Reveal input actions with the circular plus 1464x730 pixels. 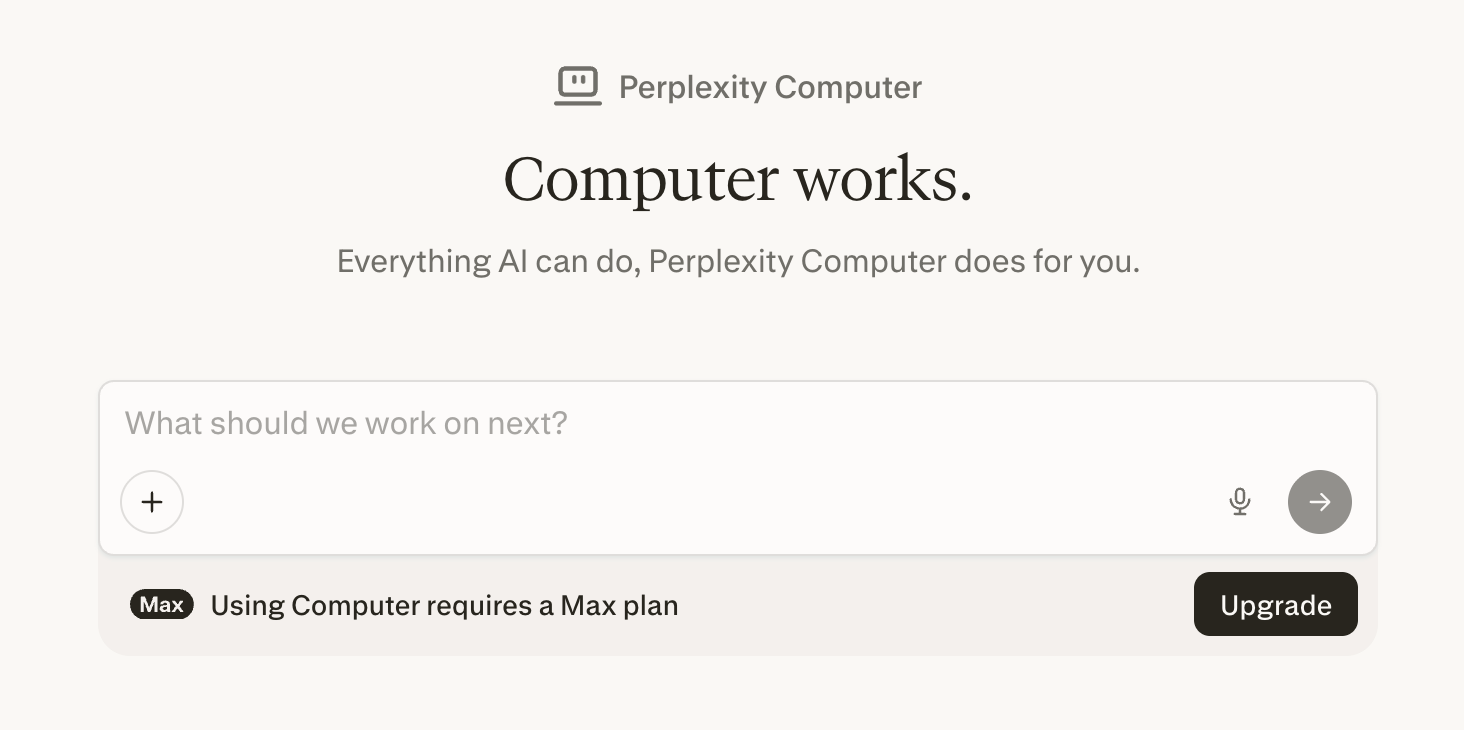click(x=152, y=502)
